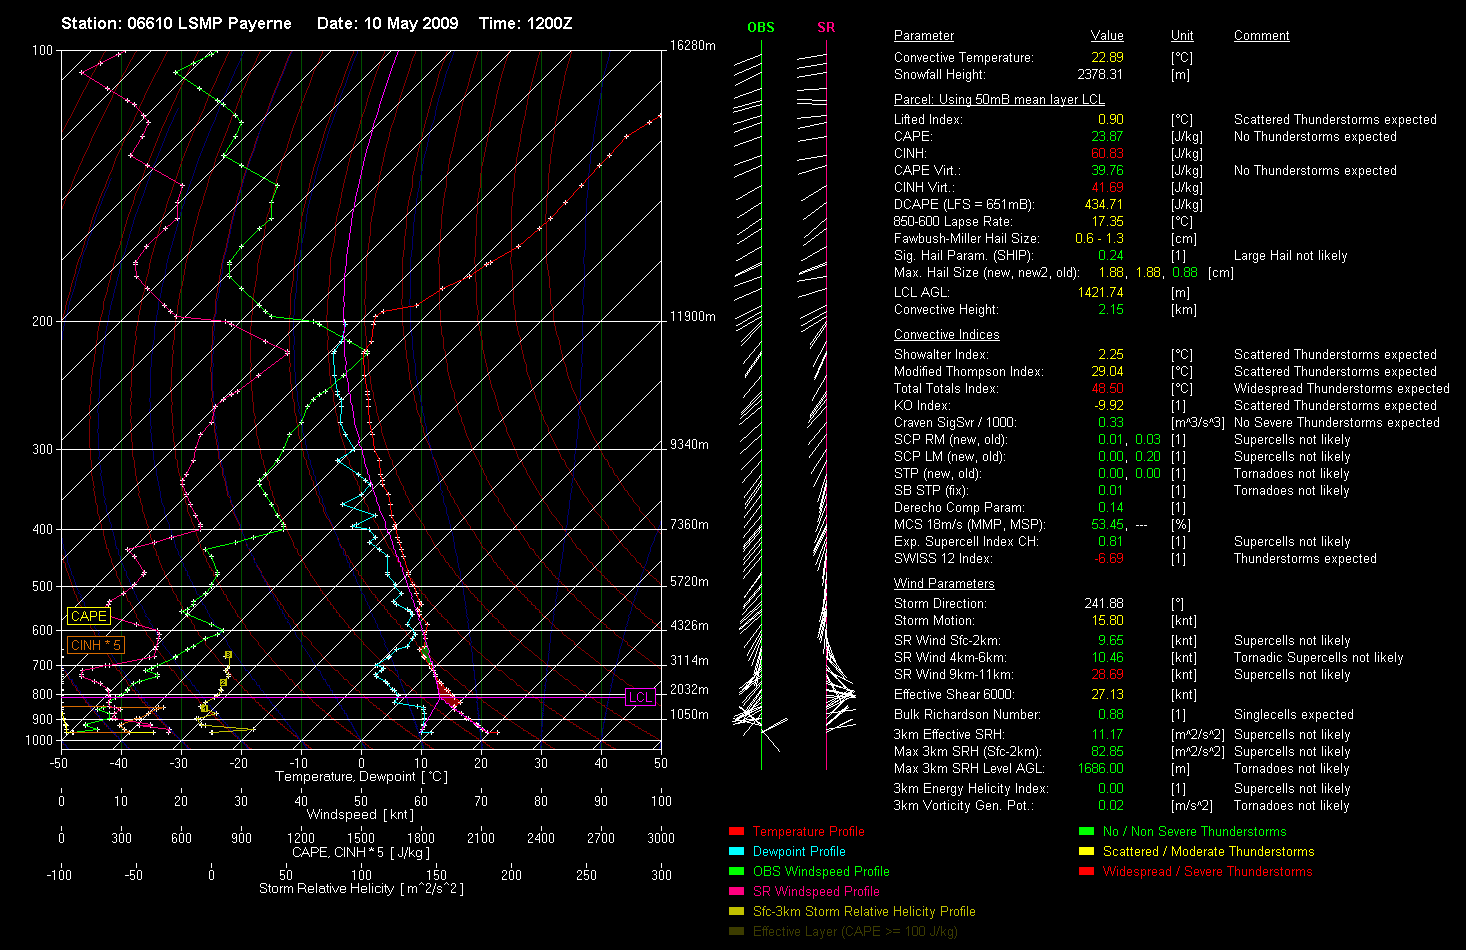Select the magenta SR Windspeed Profile swatch

736,891
